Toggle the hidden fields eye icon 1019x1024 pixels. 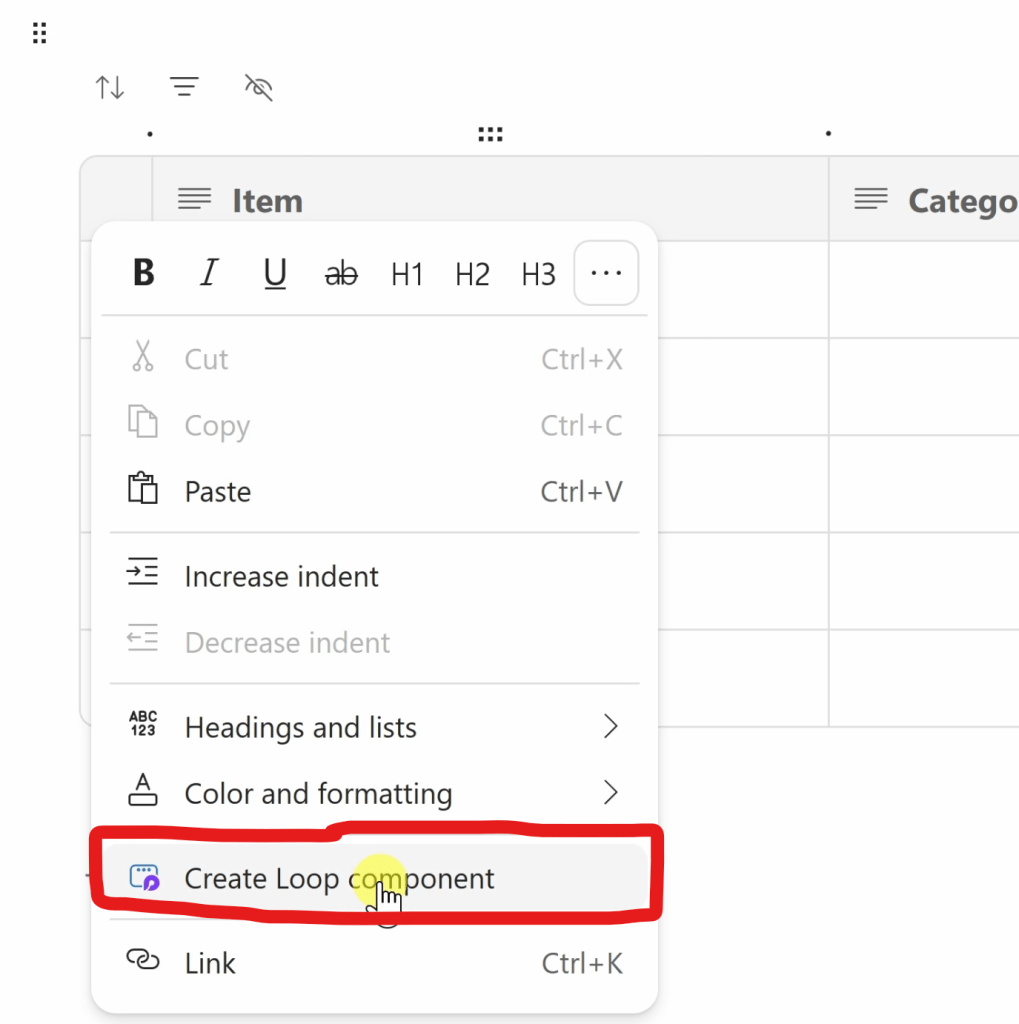point(259,88)
